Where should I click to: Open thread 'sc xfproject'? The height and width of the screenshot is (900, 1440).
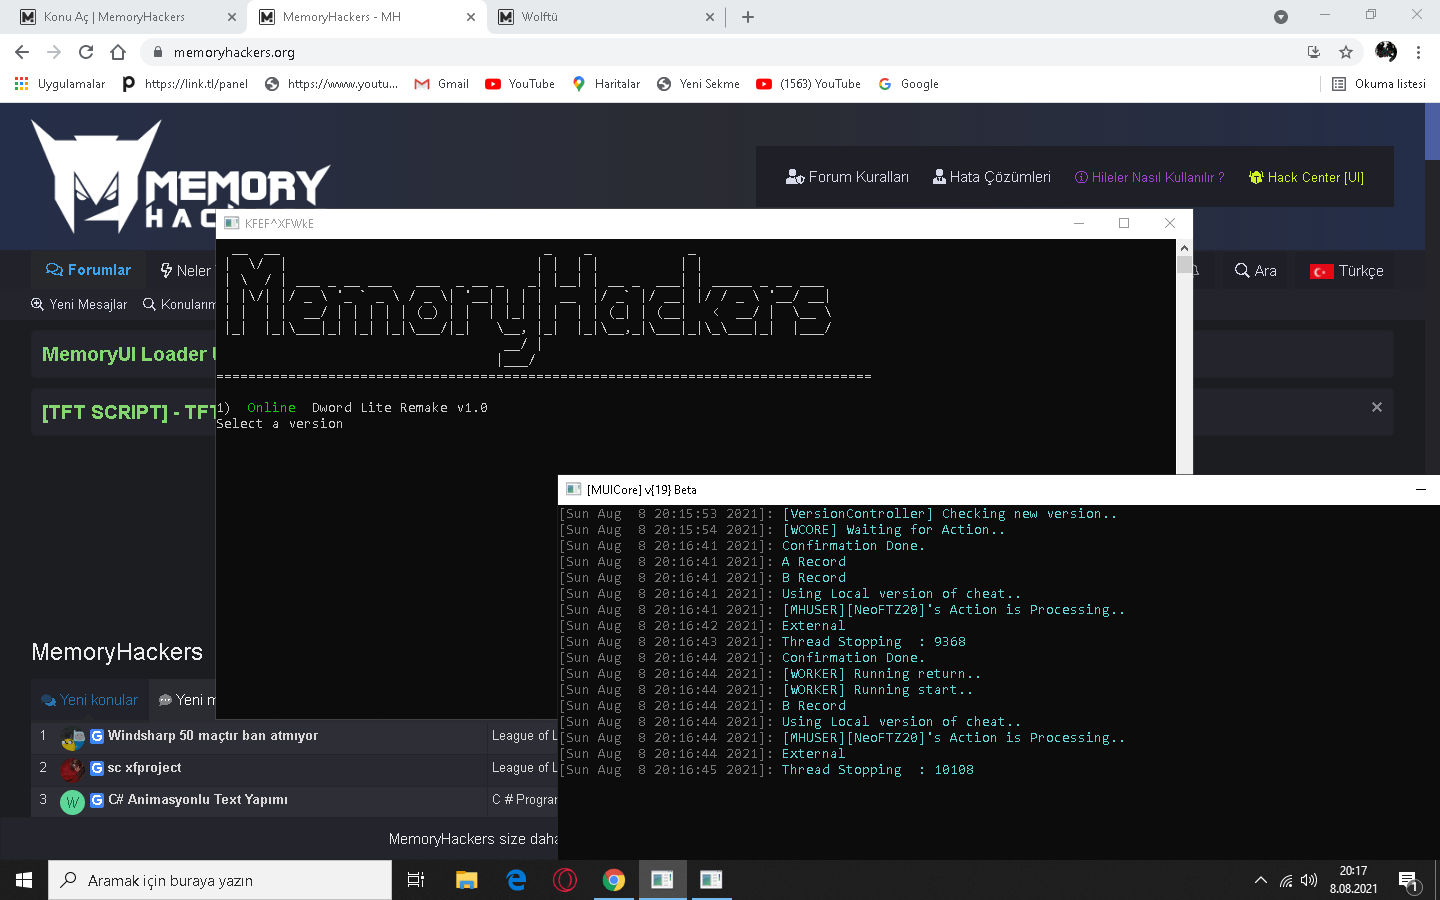pos(144,768)
